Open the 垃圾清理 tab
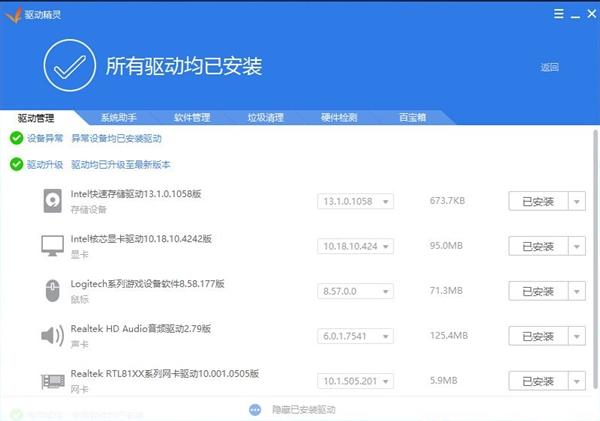 (x=266, y=117)
